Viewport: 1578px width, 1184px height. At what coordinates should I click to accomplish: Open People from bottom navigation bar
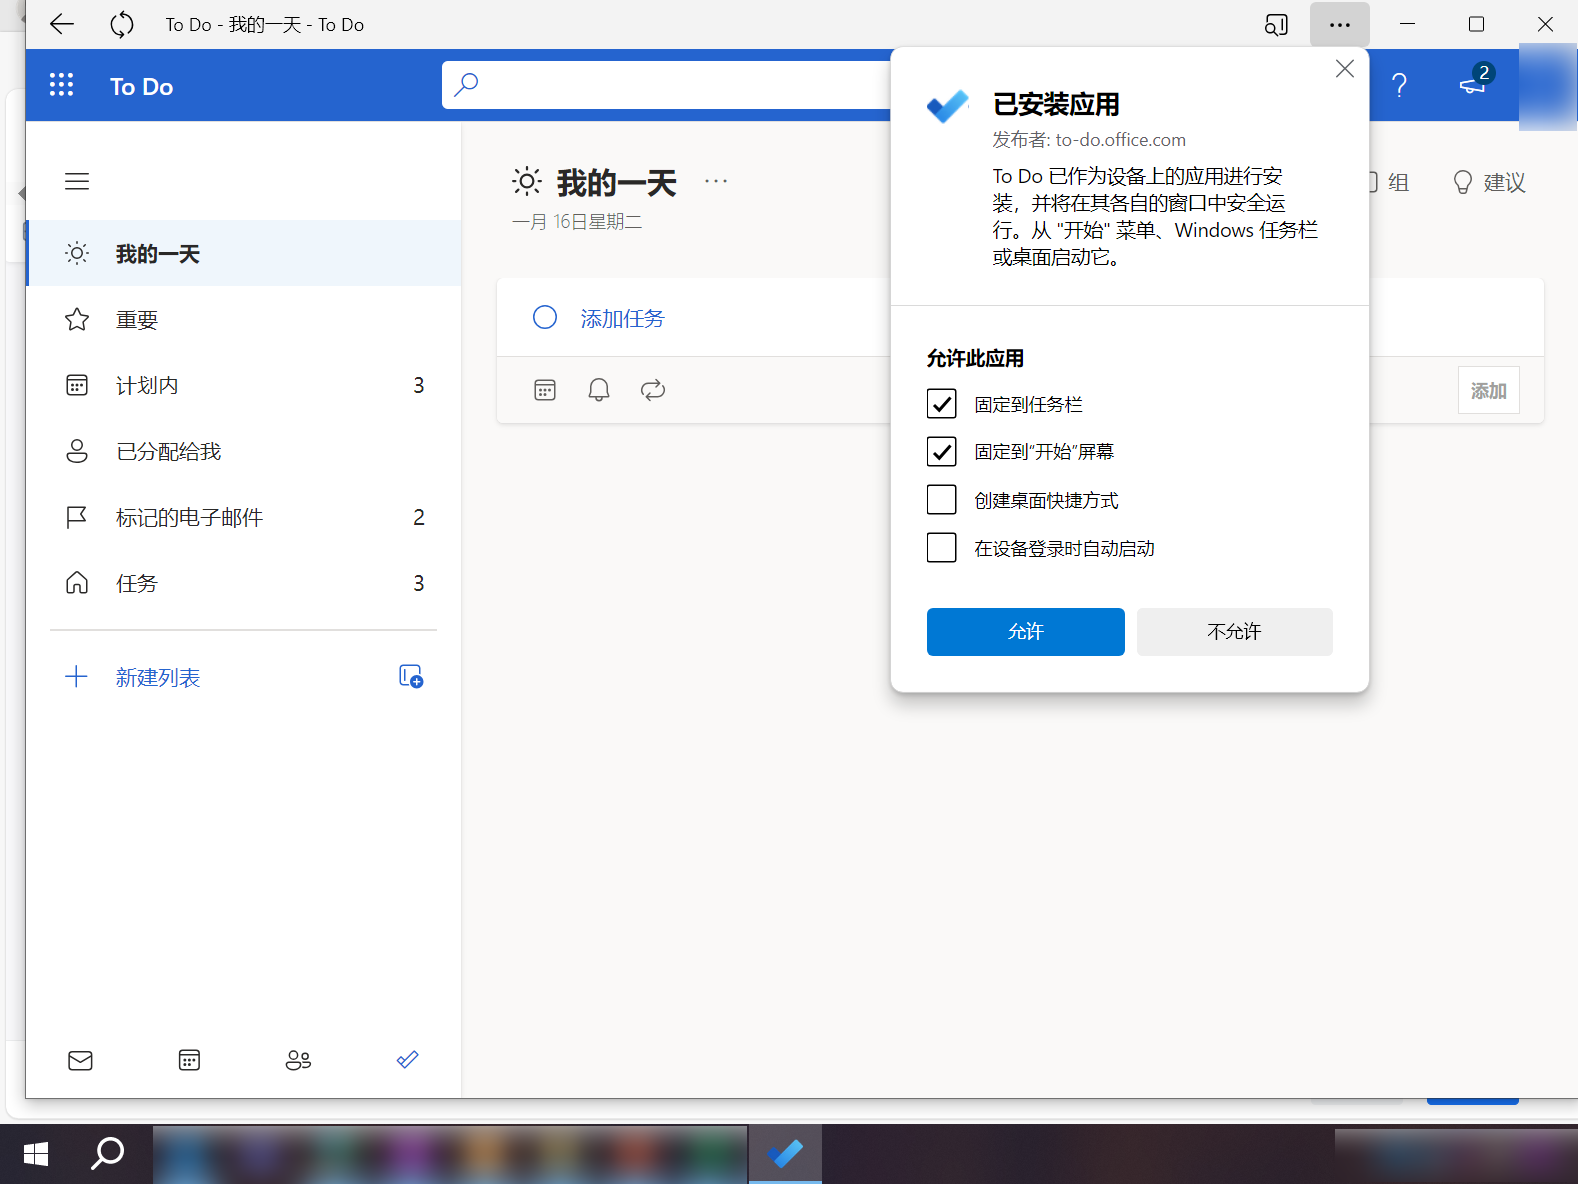pos(298,1060)
